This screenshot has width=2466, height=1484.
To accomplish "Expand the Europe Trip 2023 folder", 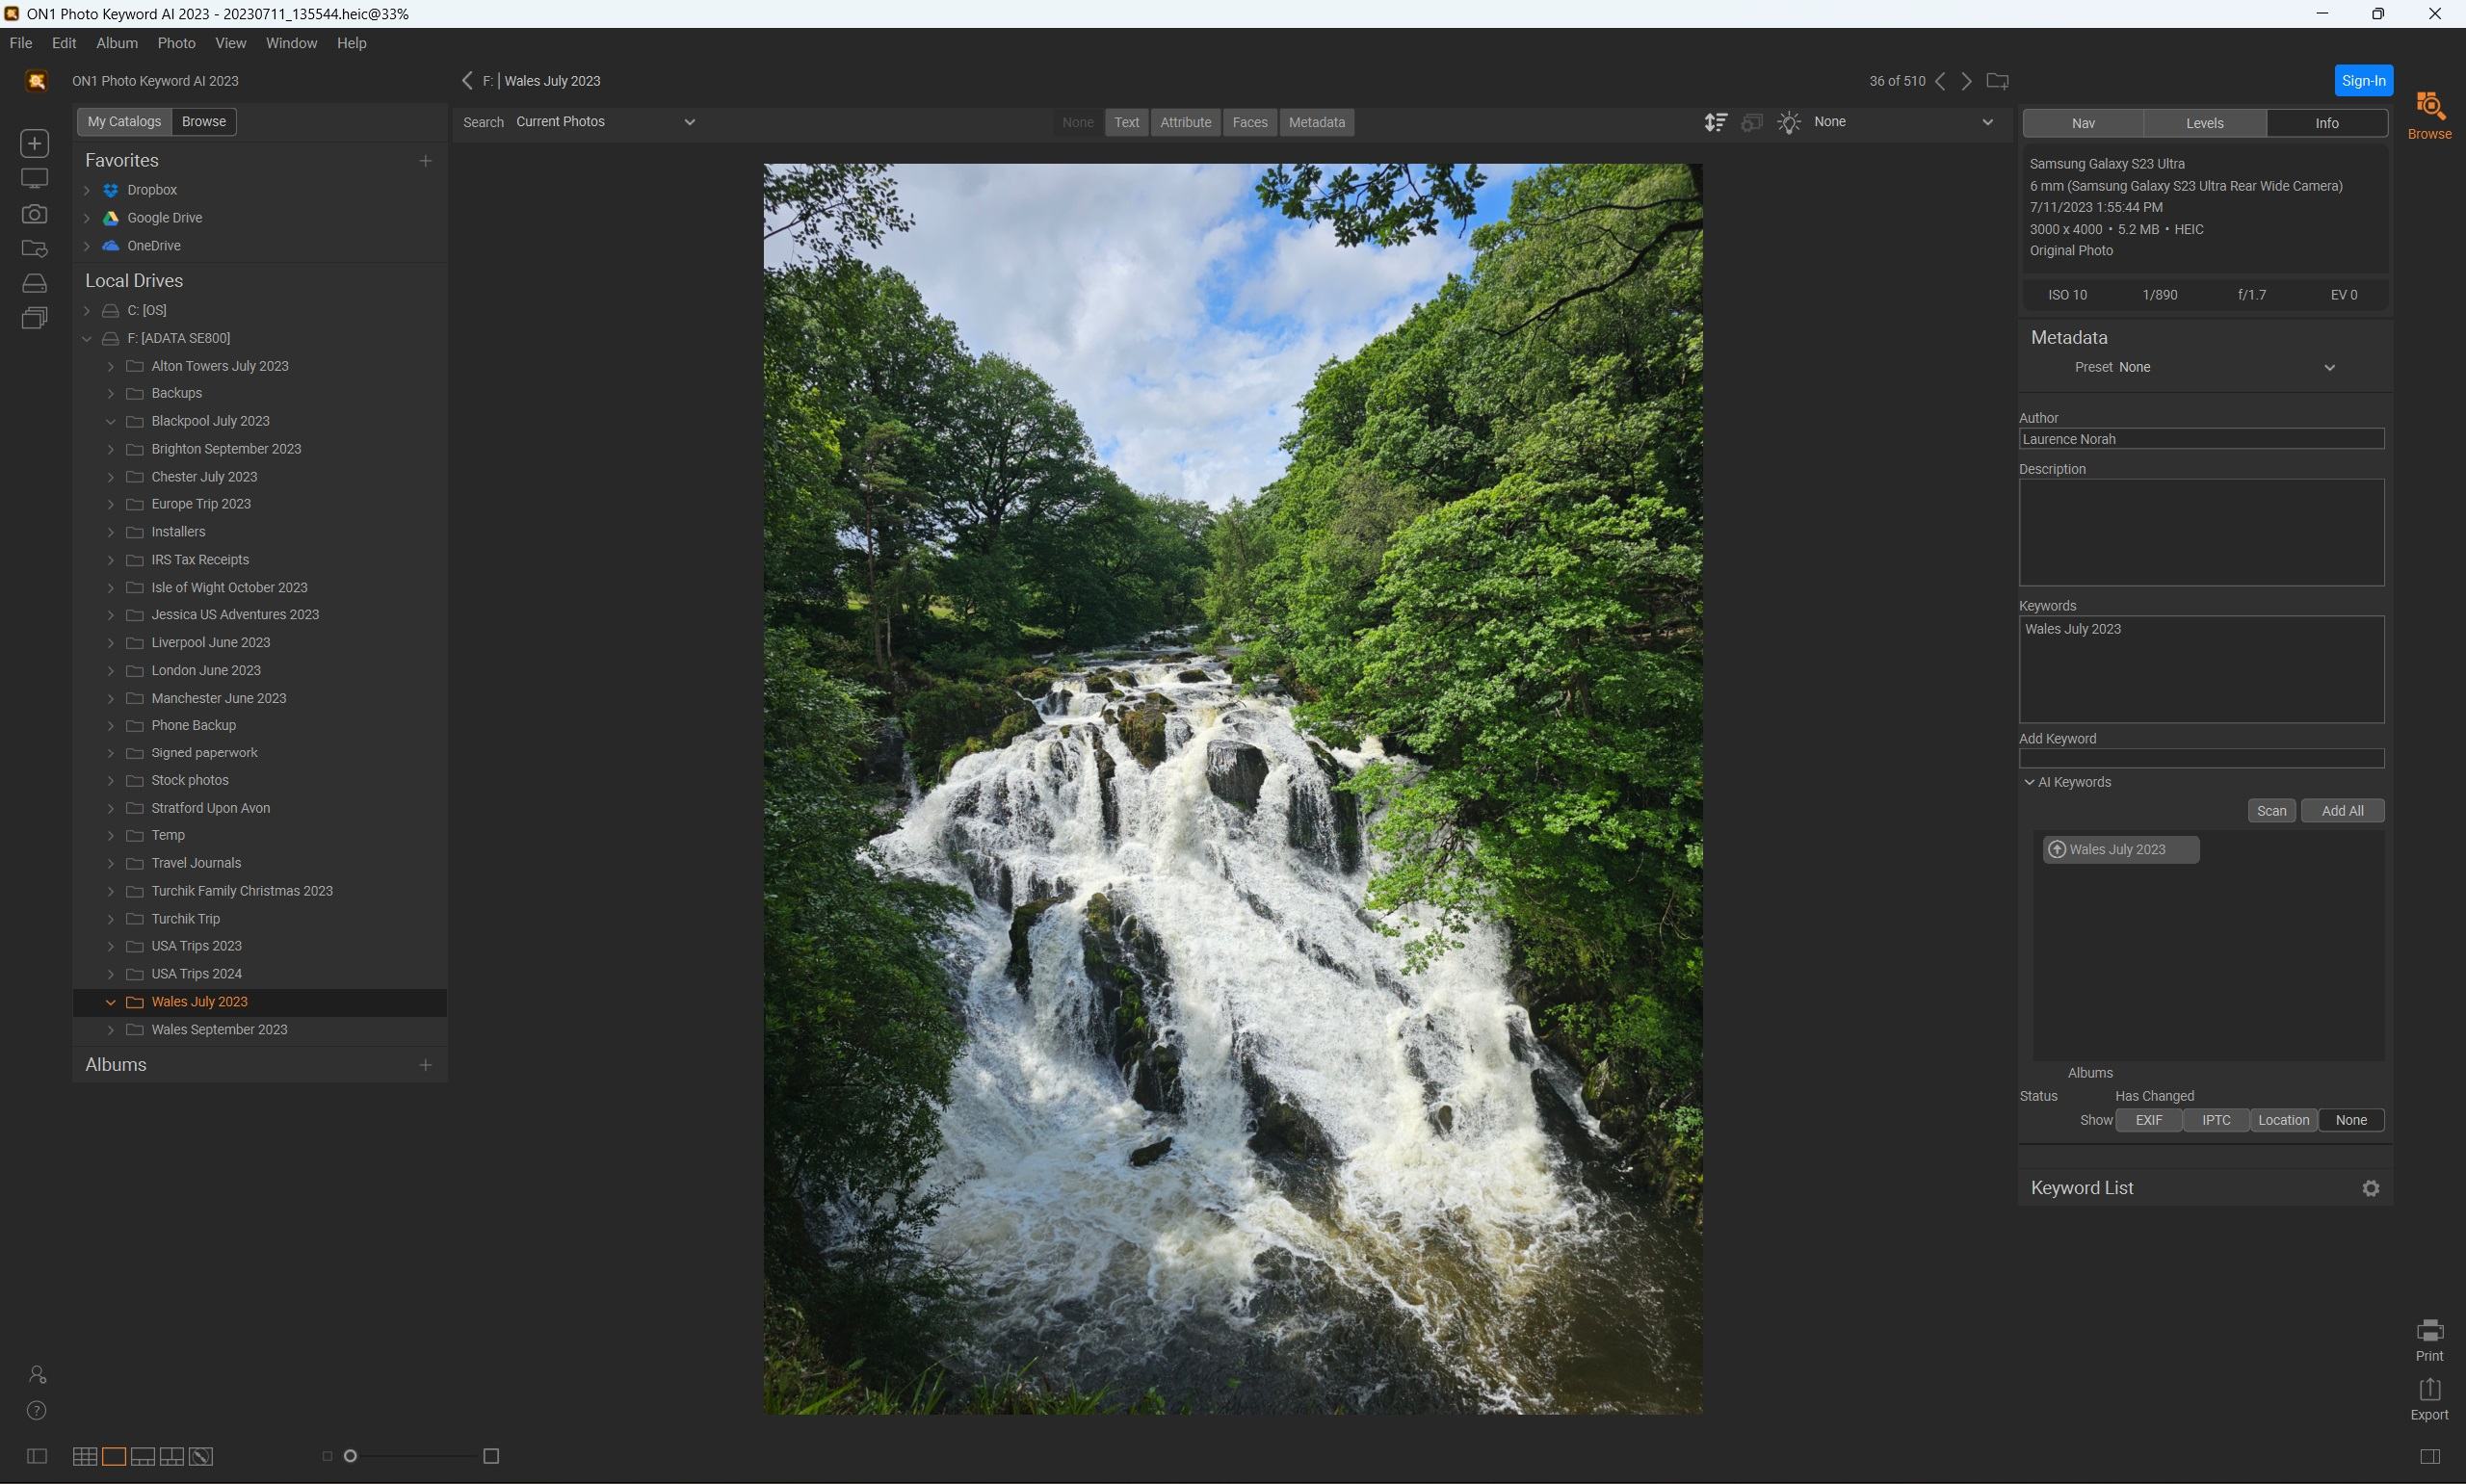I will tap(111, 504).
